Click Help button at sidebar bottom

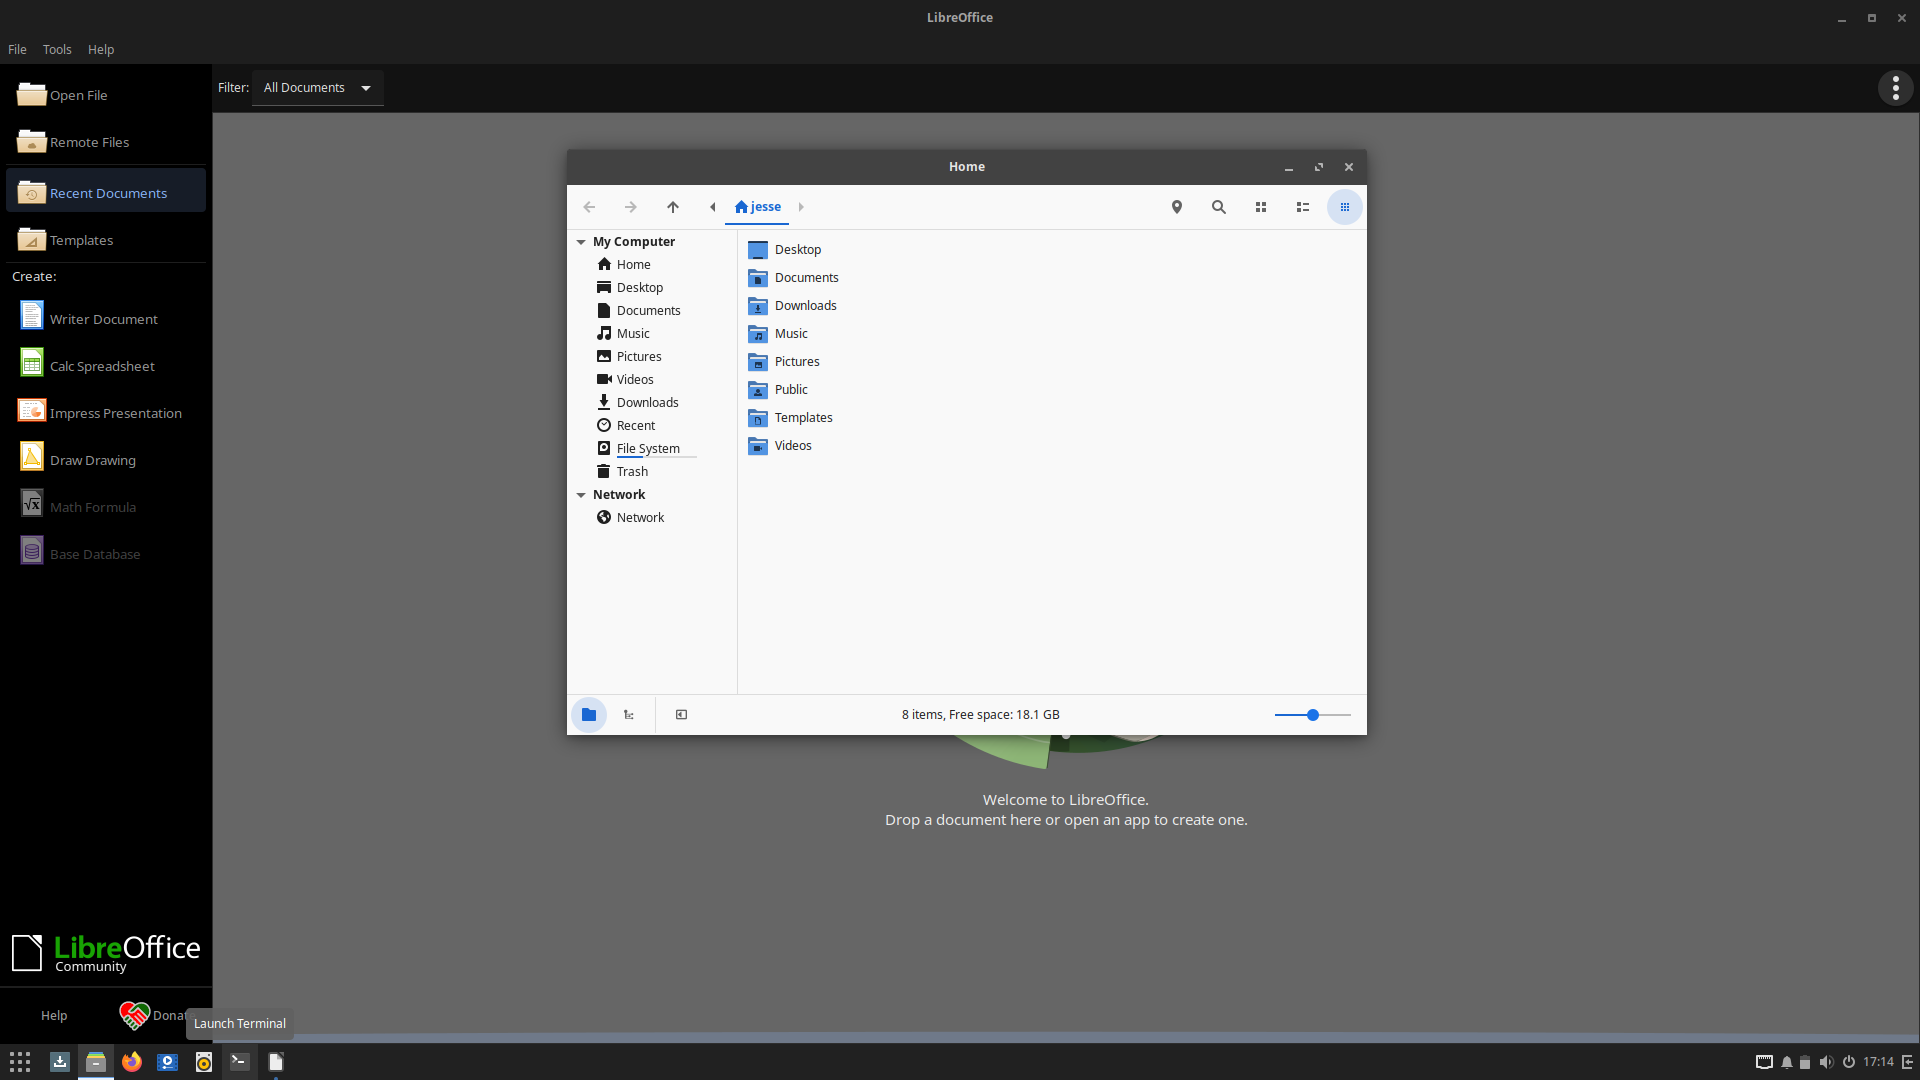[54, 1015]
